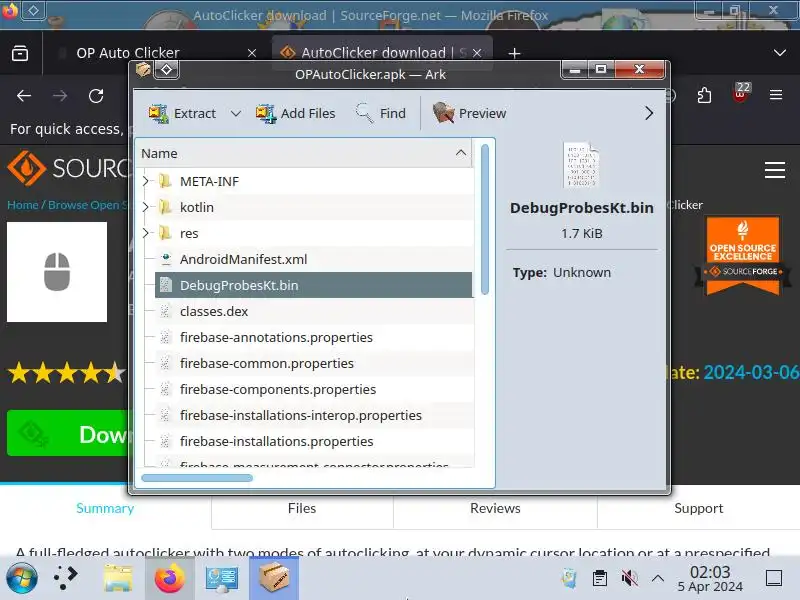Reload the page in Firefox
Viewport: 800px width, 600px height.
click(x=96, y=95)
